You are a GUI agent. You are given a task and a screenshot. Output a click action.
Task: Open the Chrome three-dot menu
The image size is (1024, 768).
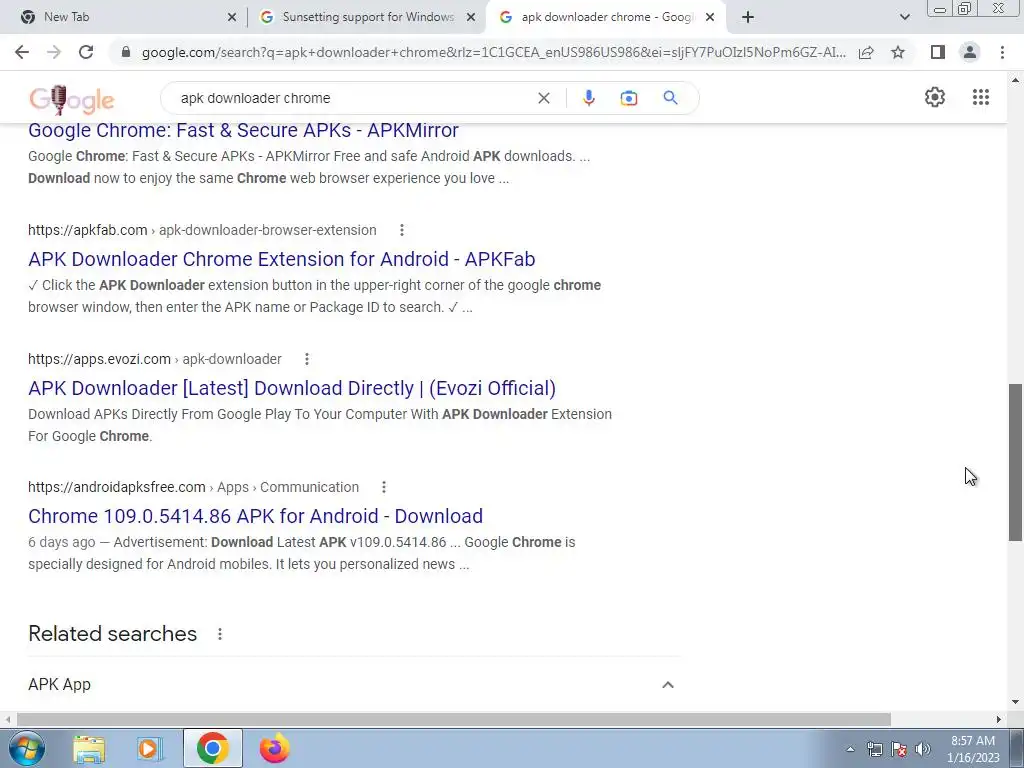tap(1002, 52)
